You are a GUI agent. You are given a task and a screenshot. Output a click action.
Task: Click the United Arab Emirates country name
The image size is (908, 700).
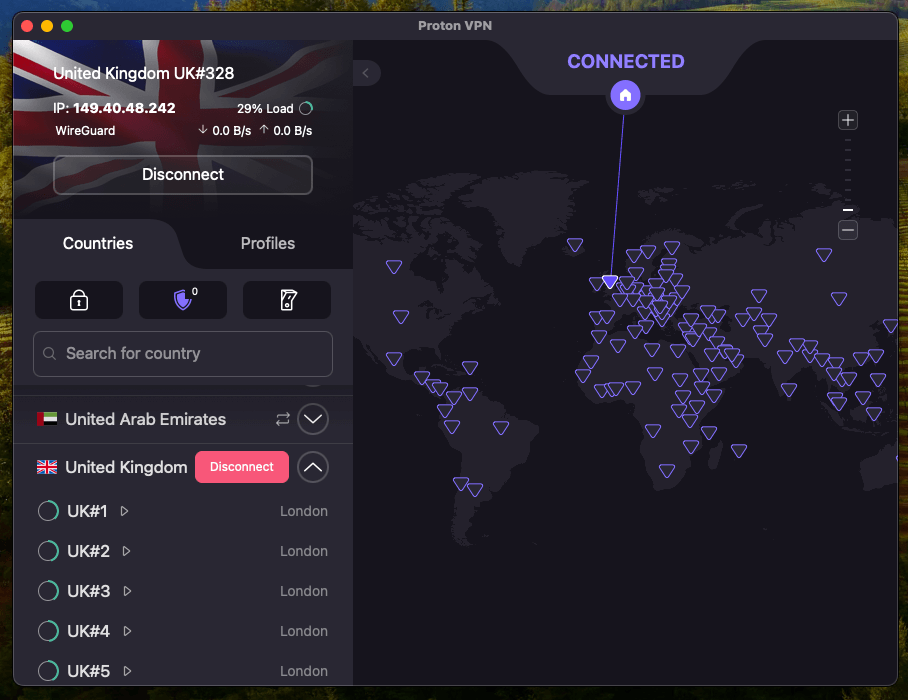pos(145,419)
